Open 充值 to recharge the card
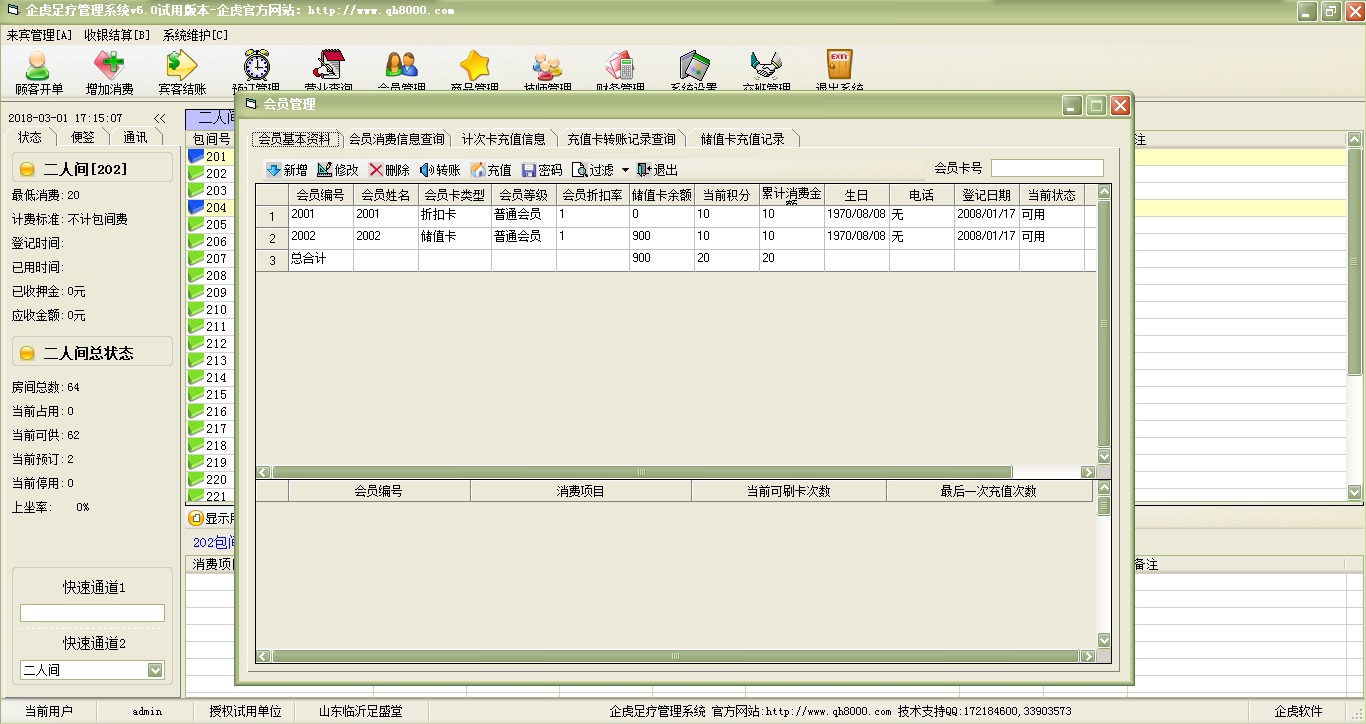This screenshot has height=724, width=1366. [490, 170]
